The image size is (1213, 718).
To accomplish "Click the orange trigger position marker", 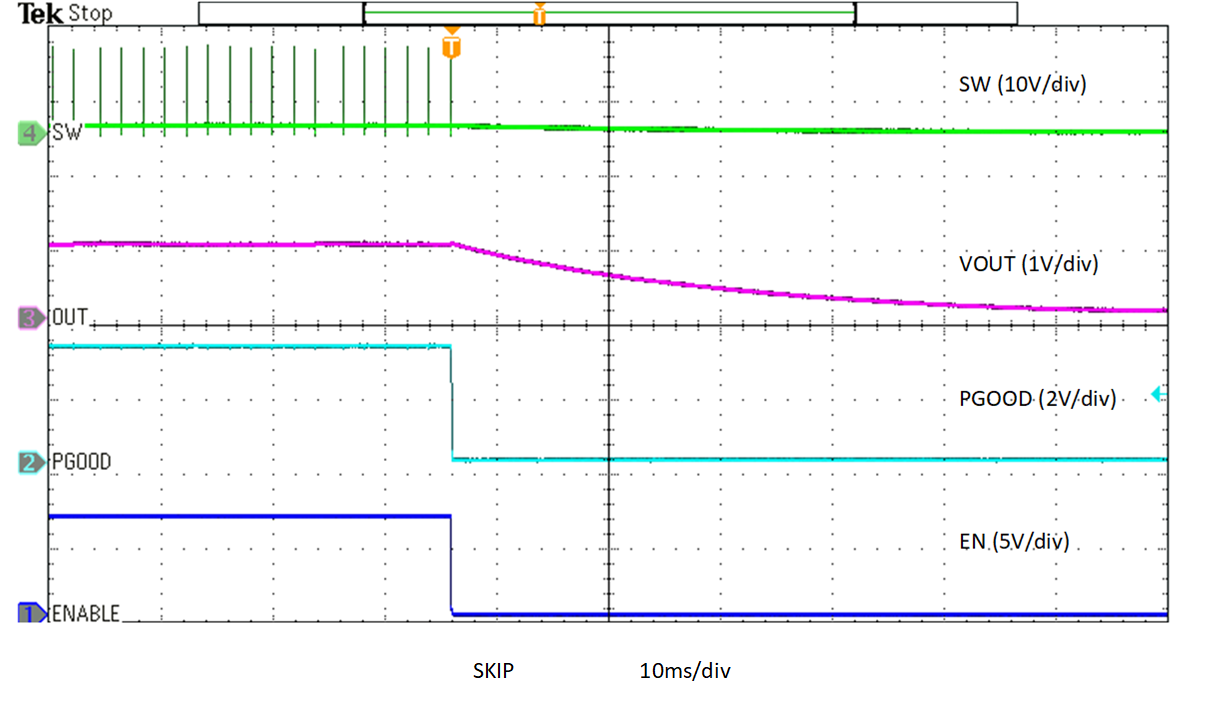I will point(450,45).
